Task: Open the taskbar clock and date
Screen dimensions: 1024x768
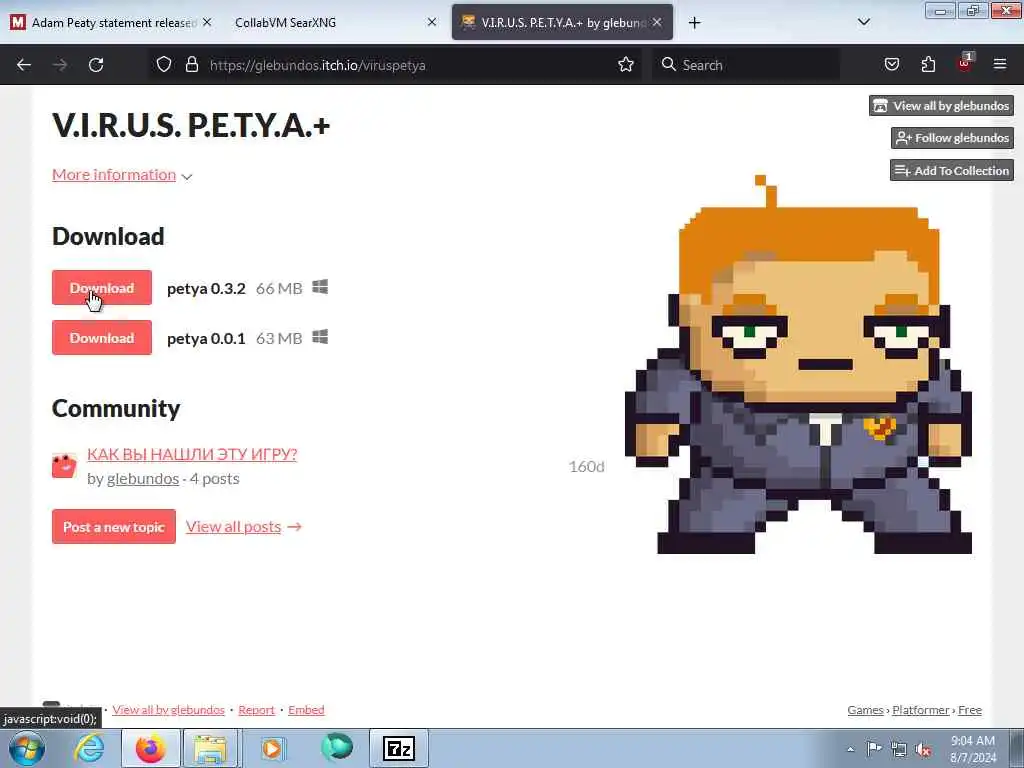Action: click(973, 749)
